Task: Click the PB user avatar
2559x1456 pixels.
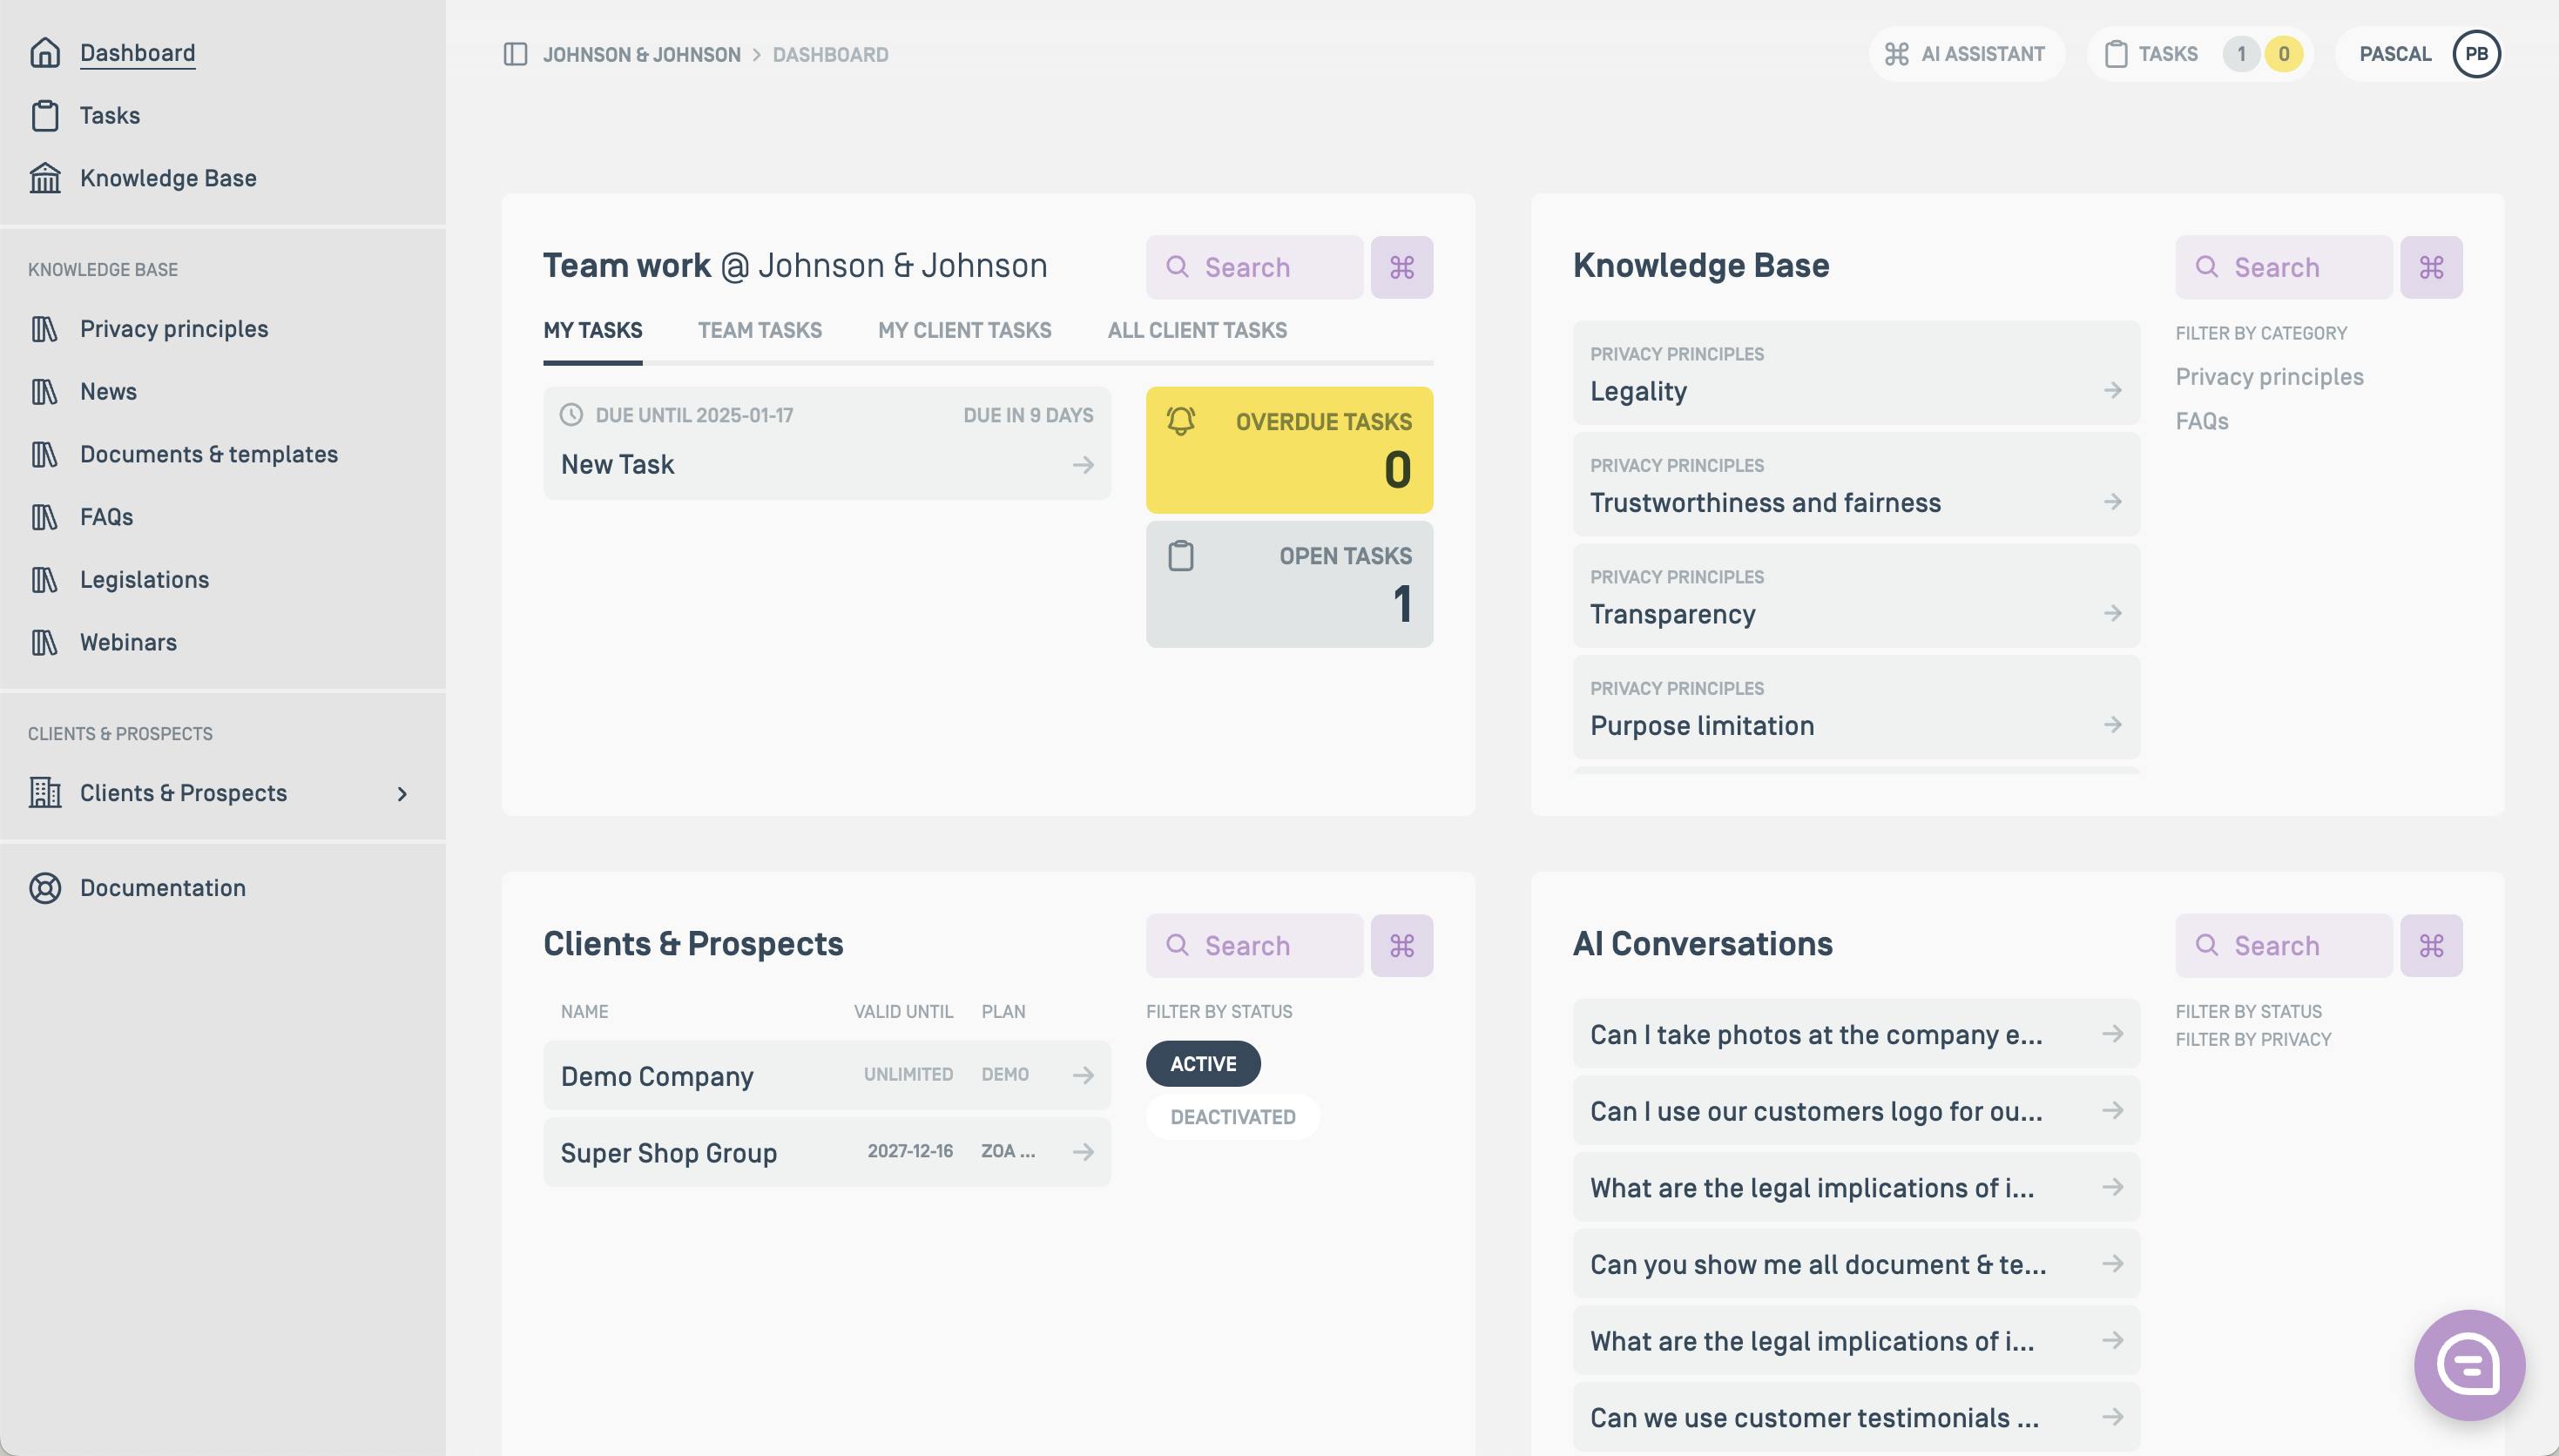Action: (2475, 54)
